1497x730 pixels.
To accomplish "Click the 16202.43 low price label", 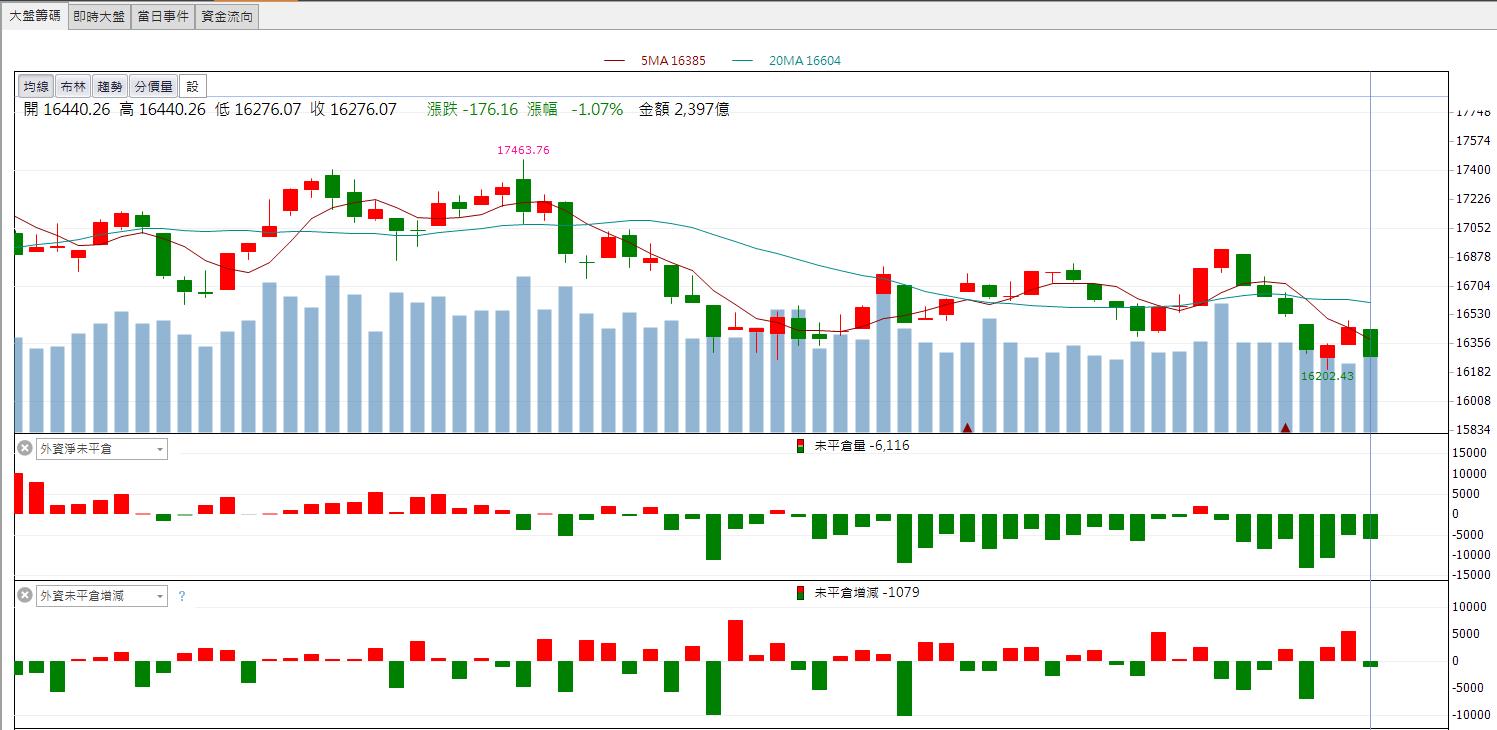I will [1327, 377].
